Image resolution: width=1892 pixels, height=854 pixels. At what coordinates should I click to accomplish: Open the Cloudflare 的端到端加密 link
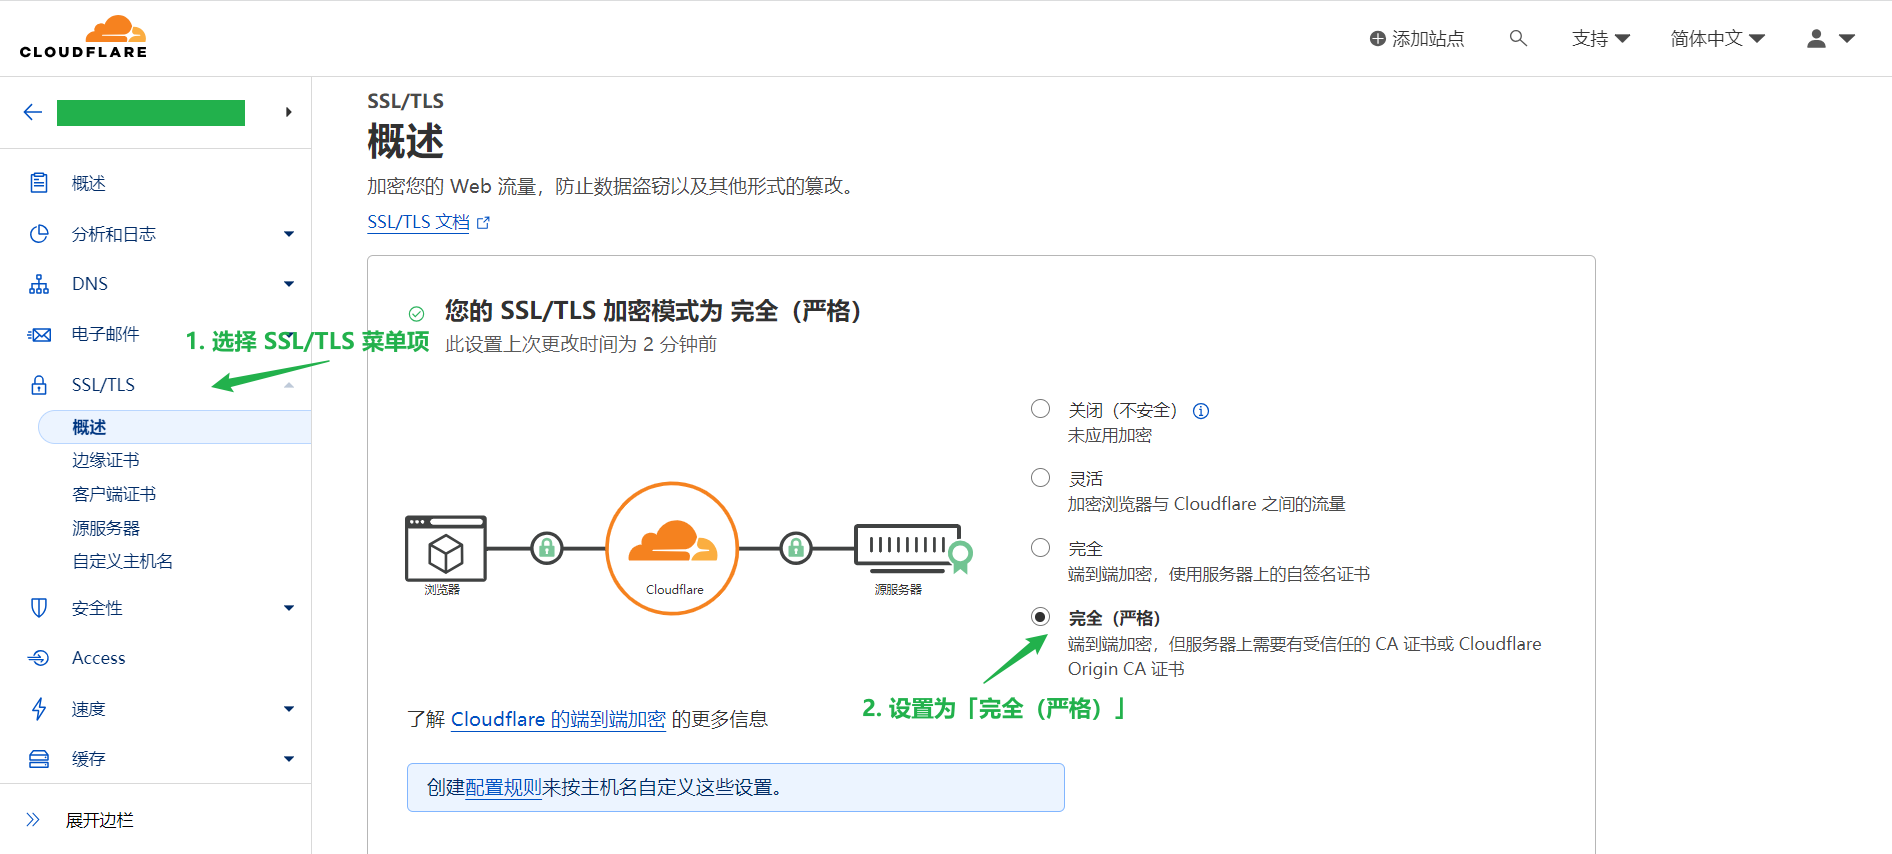click(558, 719)
